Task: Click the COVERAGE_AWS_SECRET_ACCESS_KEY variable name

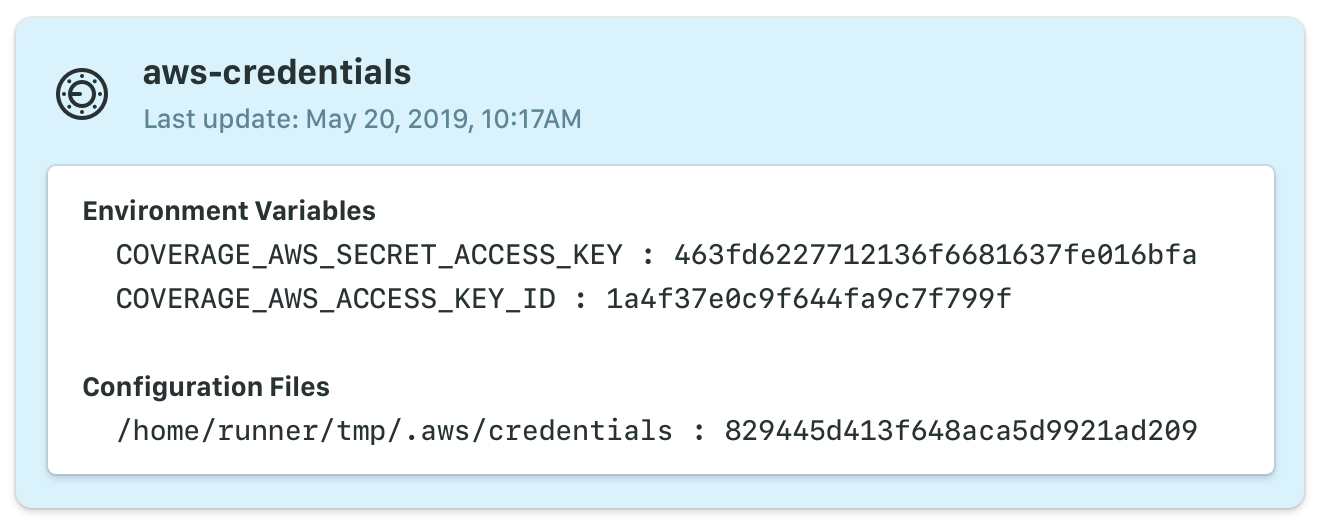Action: tap(369, 255)
